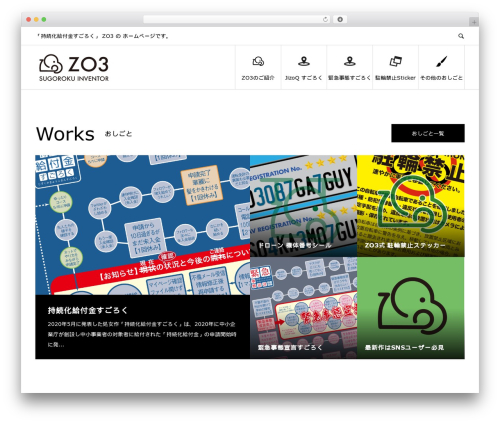500x423 pixels.
Task: Reload the page via browser refresh icon
Action: click(325, 19)
